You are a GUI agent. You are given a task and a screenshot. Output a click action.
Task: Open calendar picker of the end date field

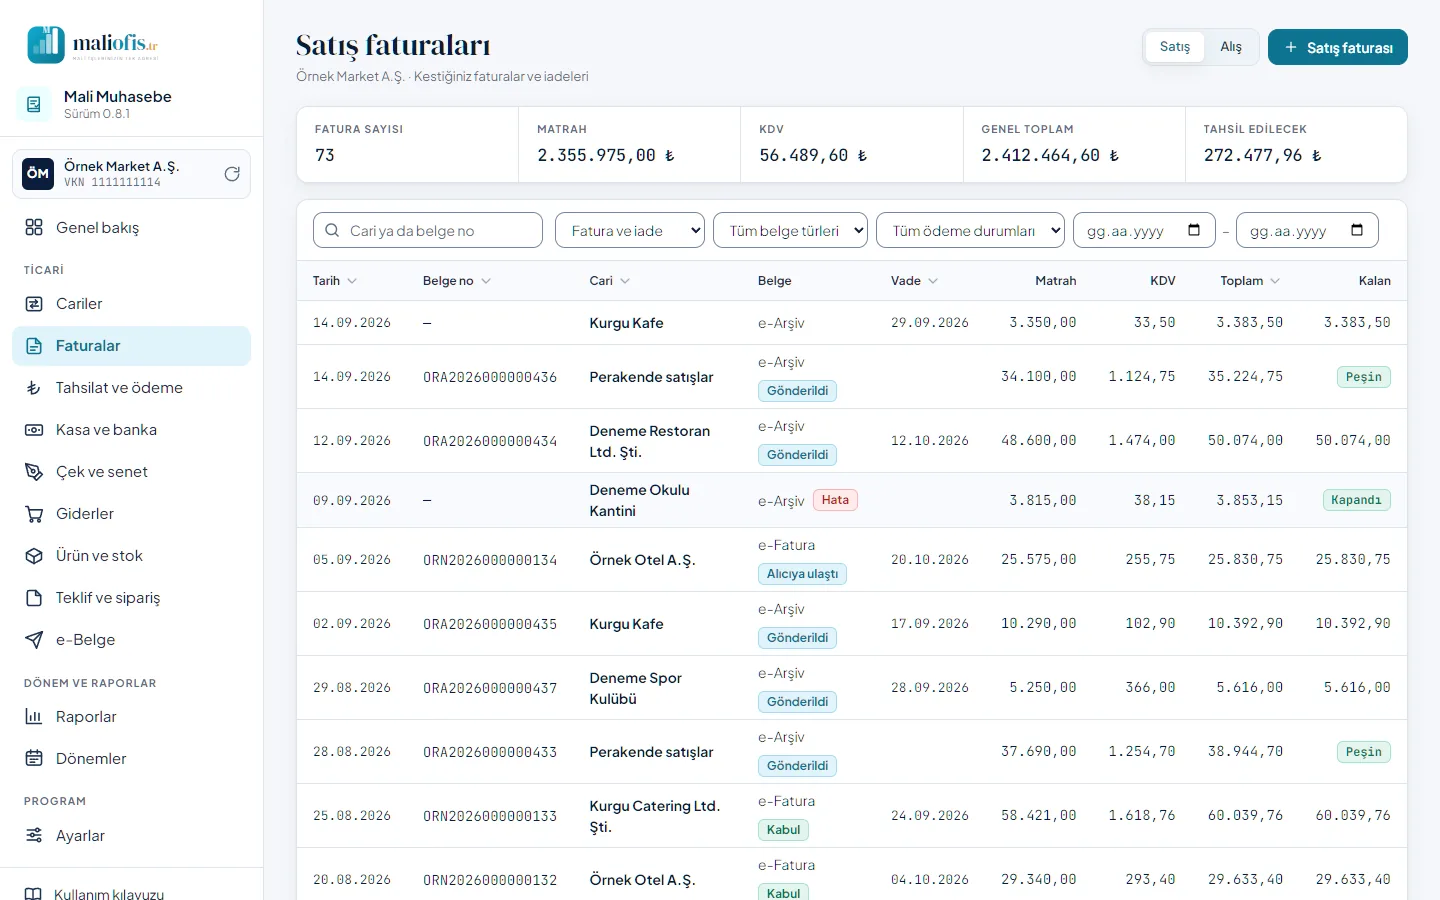pos(1357,230)
